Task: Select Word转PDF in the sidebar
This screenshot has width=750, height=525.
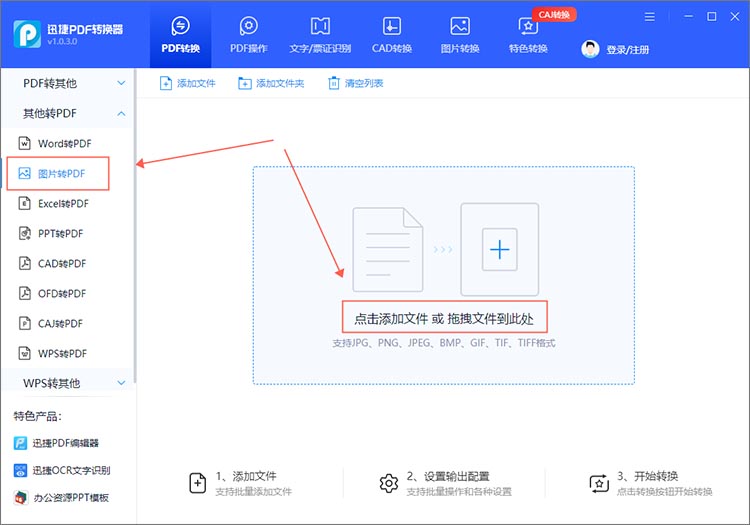Action: [65, 143]
